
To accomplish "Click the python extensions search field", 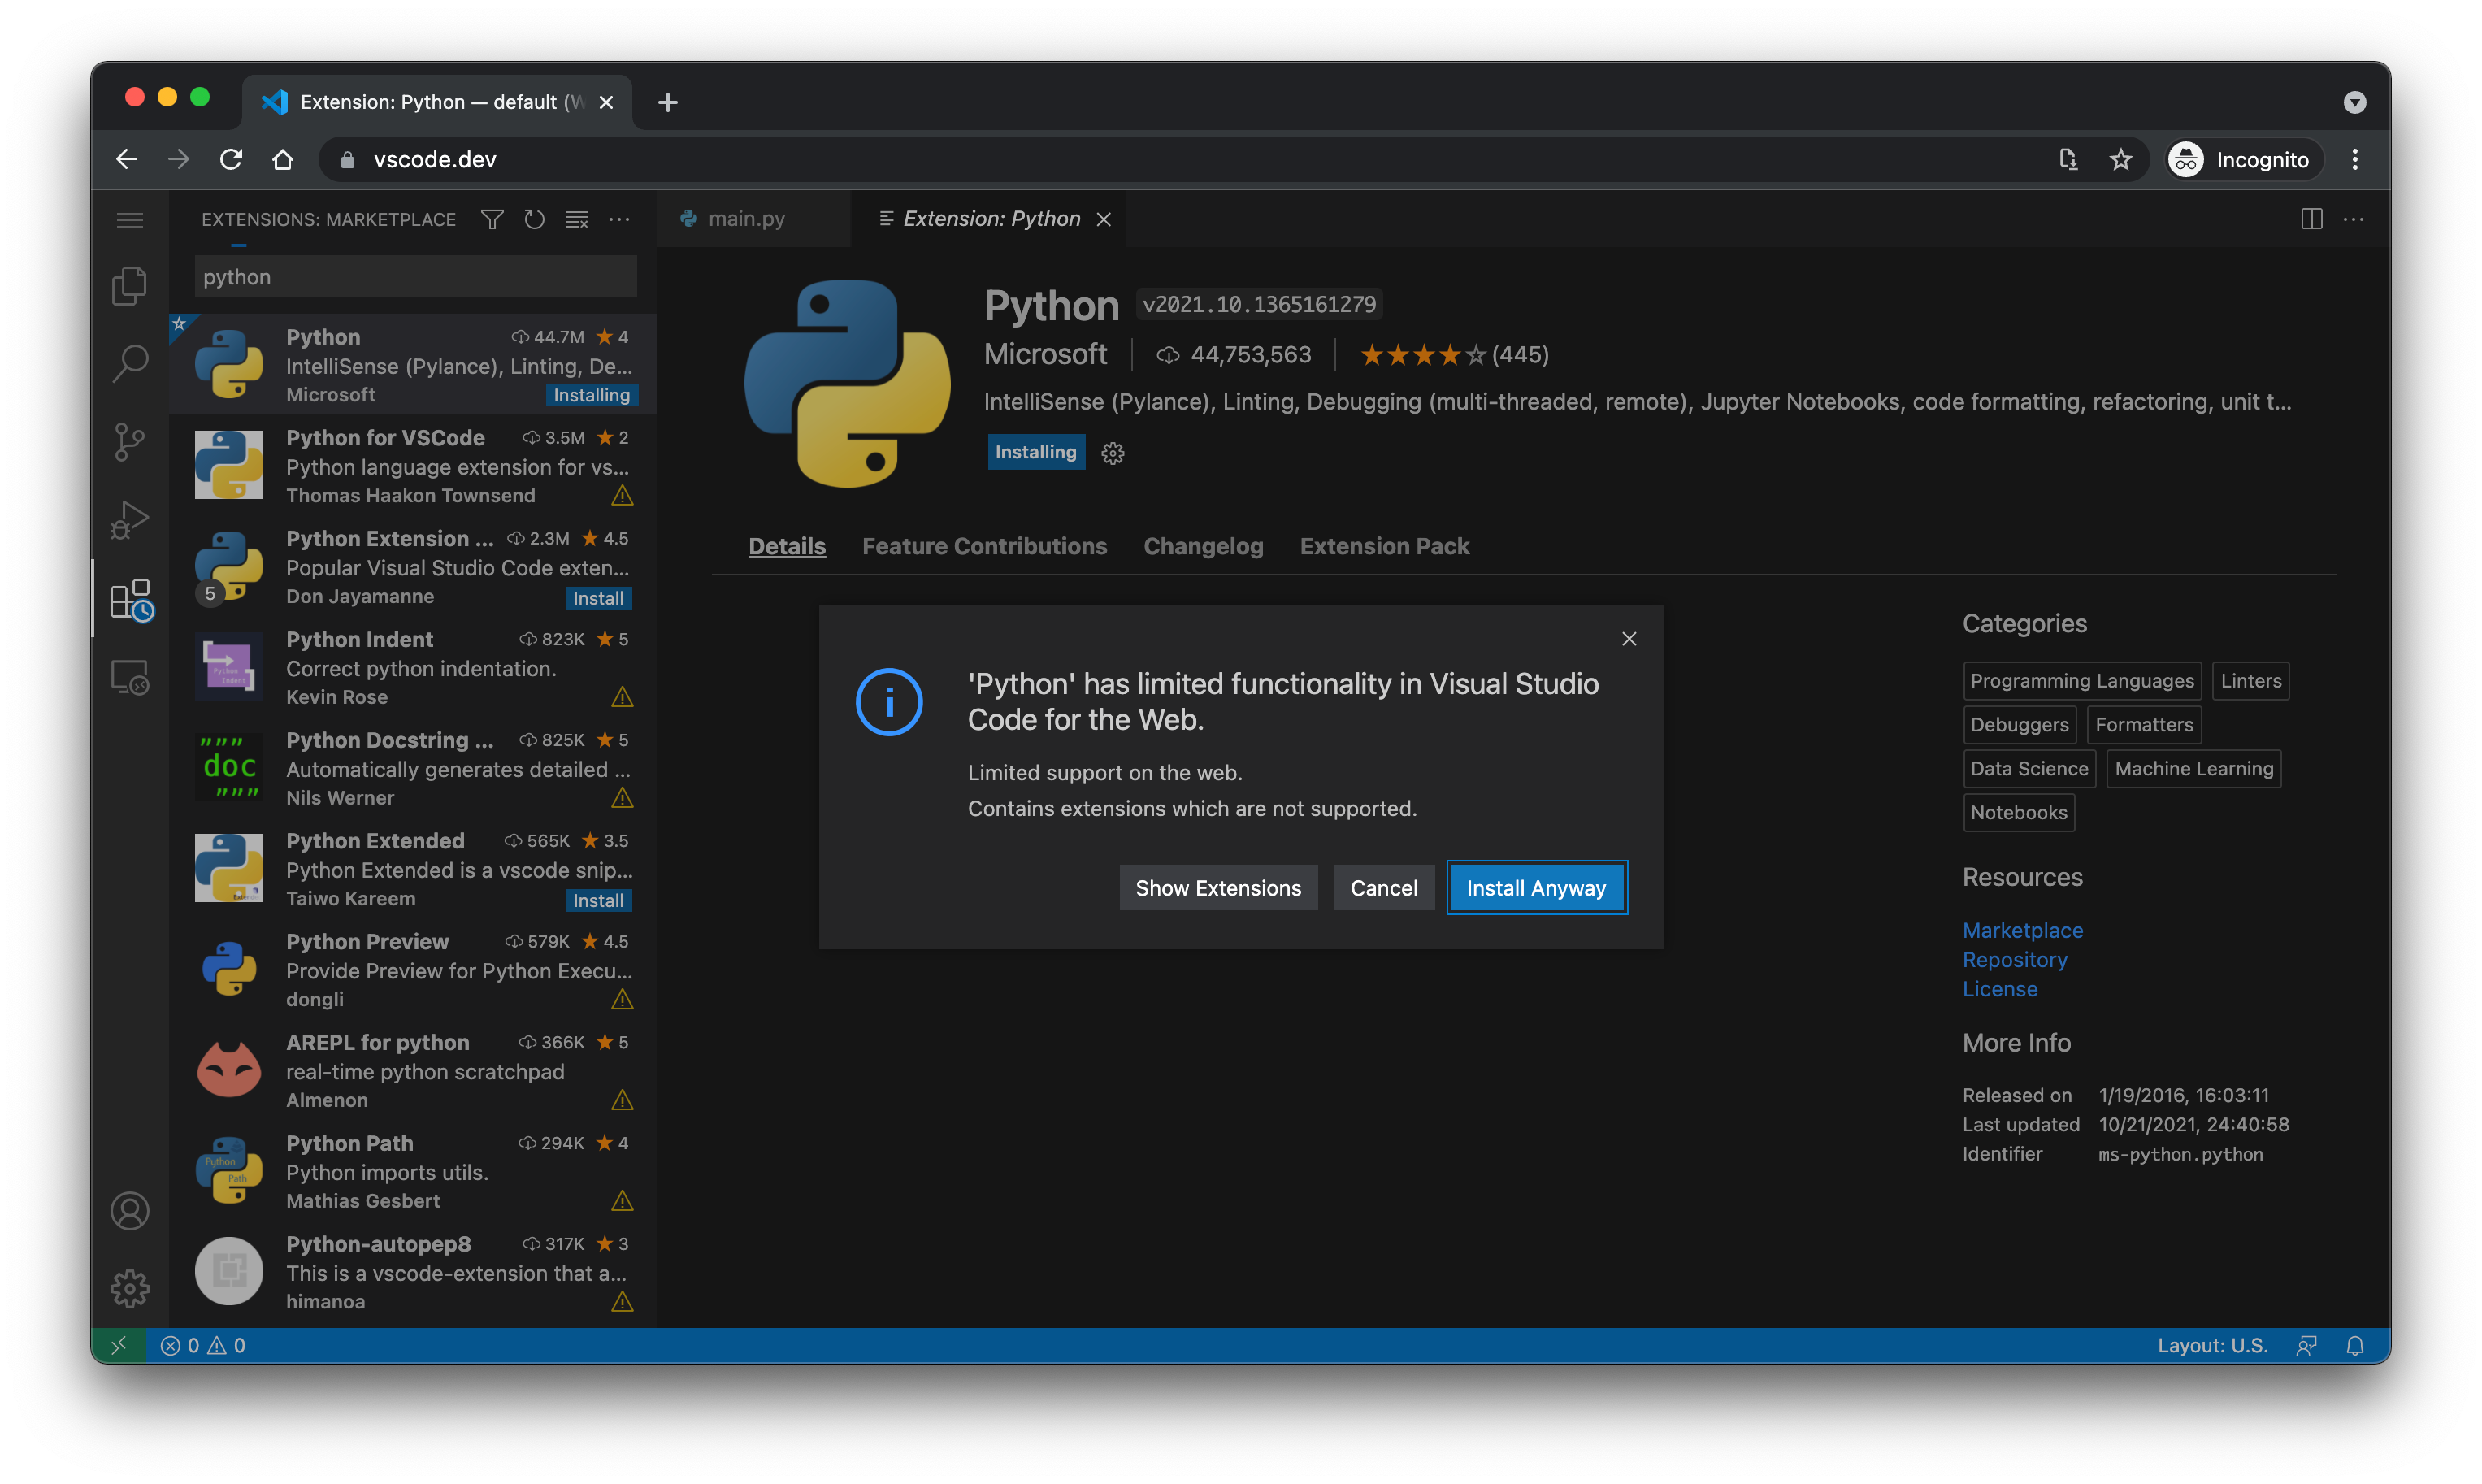I will [415, 277].
